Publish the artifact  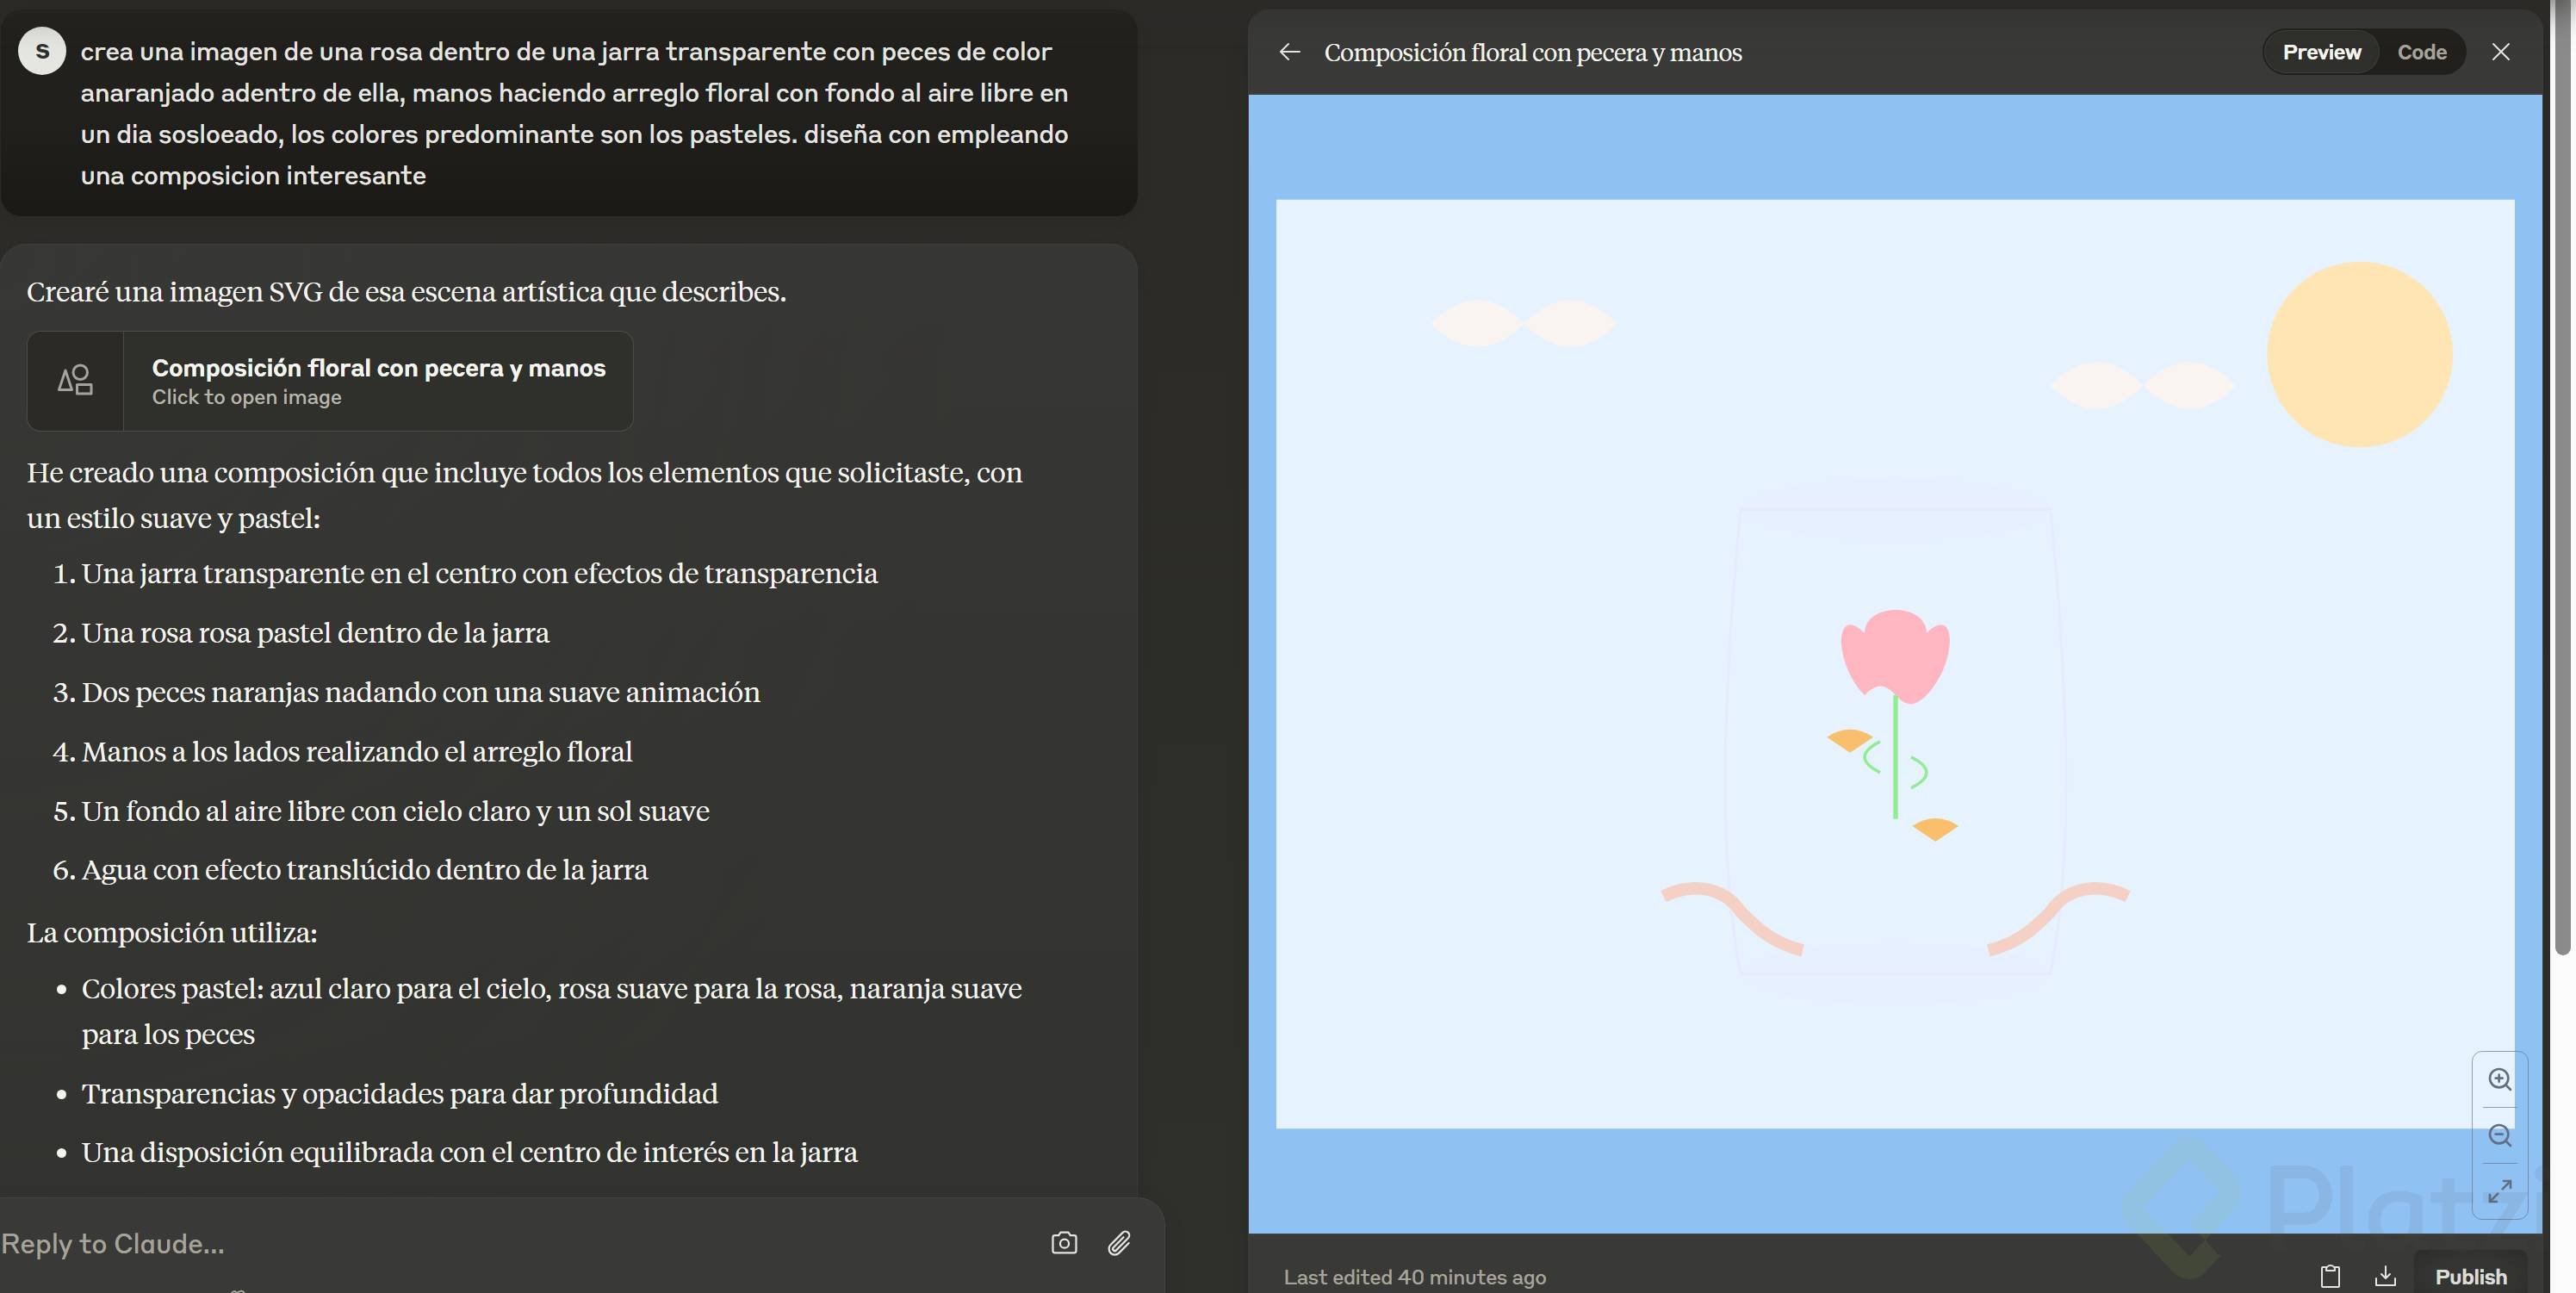click(2470, 1276)
